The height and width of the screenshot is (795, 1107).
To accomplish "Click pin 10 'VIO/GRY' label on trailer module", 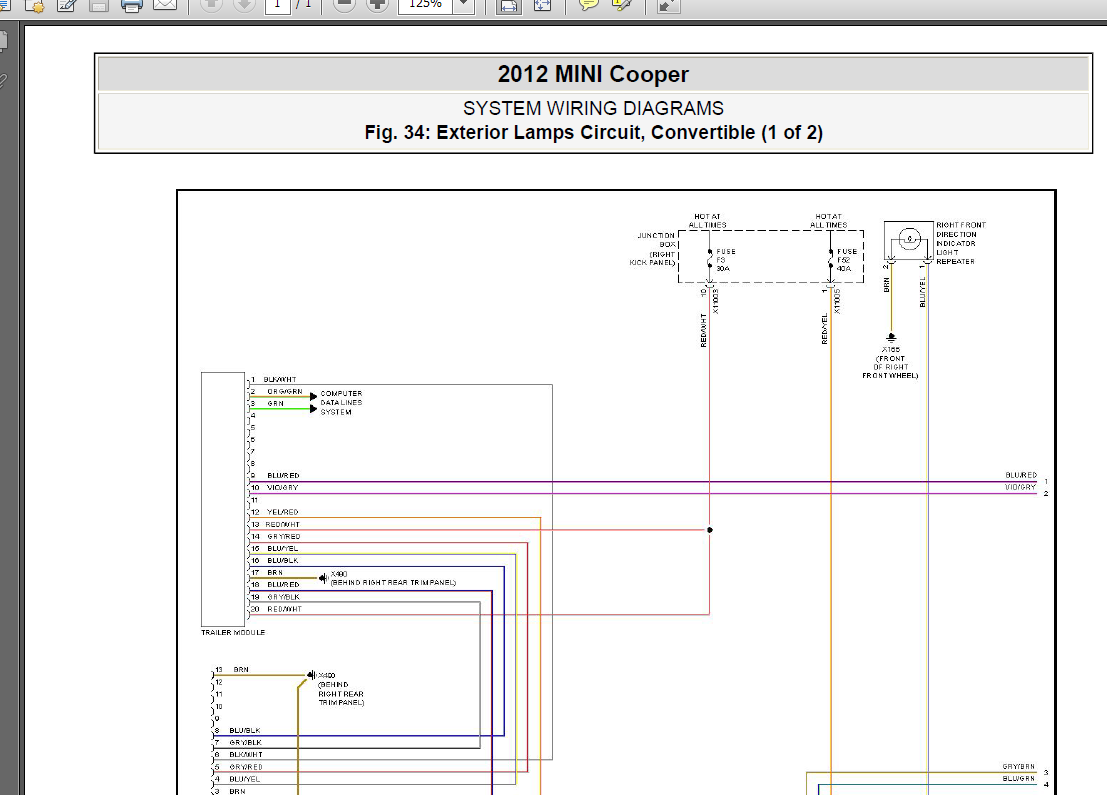I will (282, 487).
